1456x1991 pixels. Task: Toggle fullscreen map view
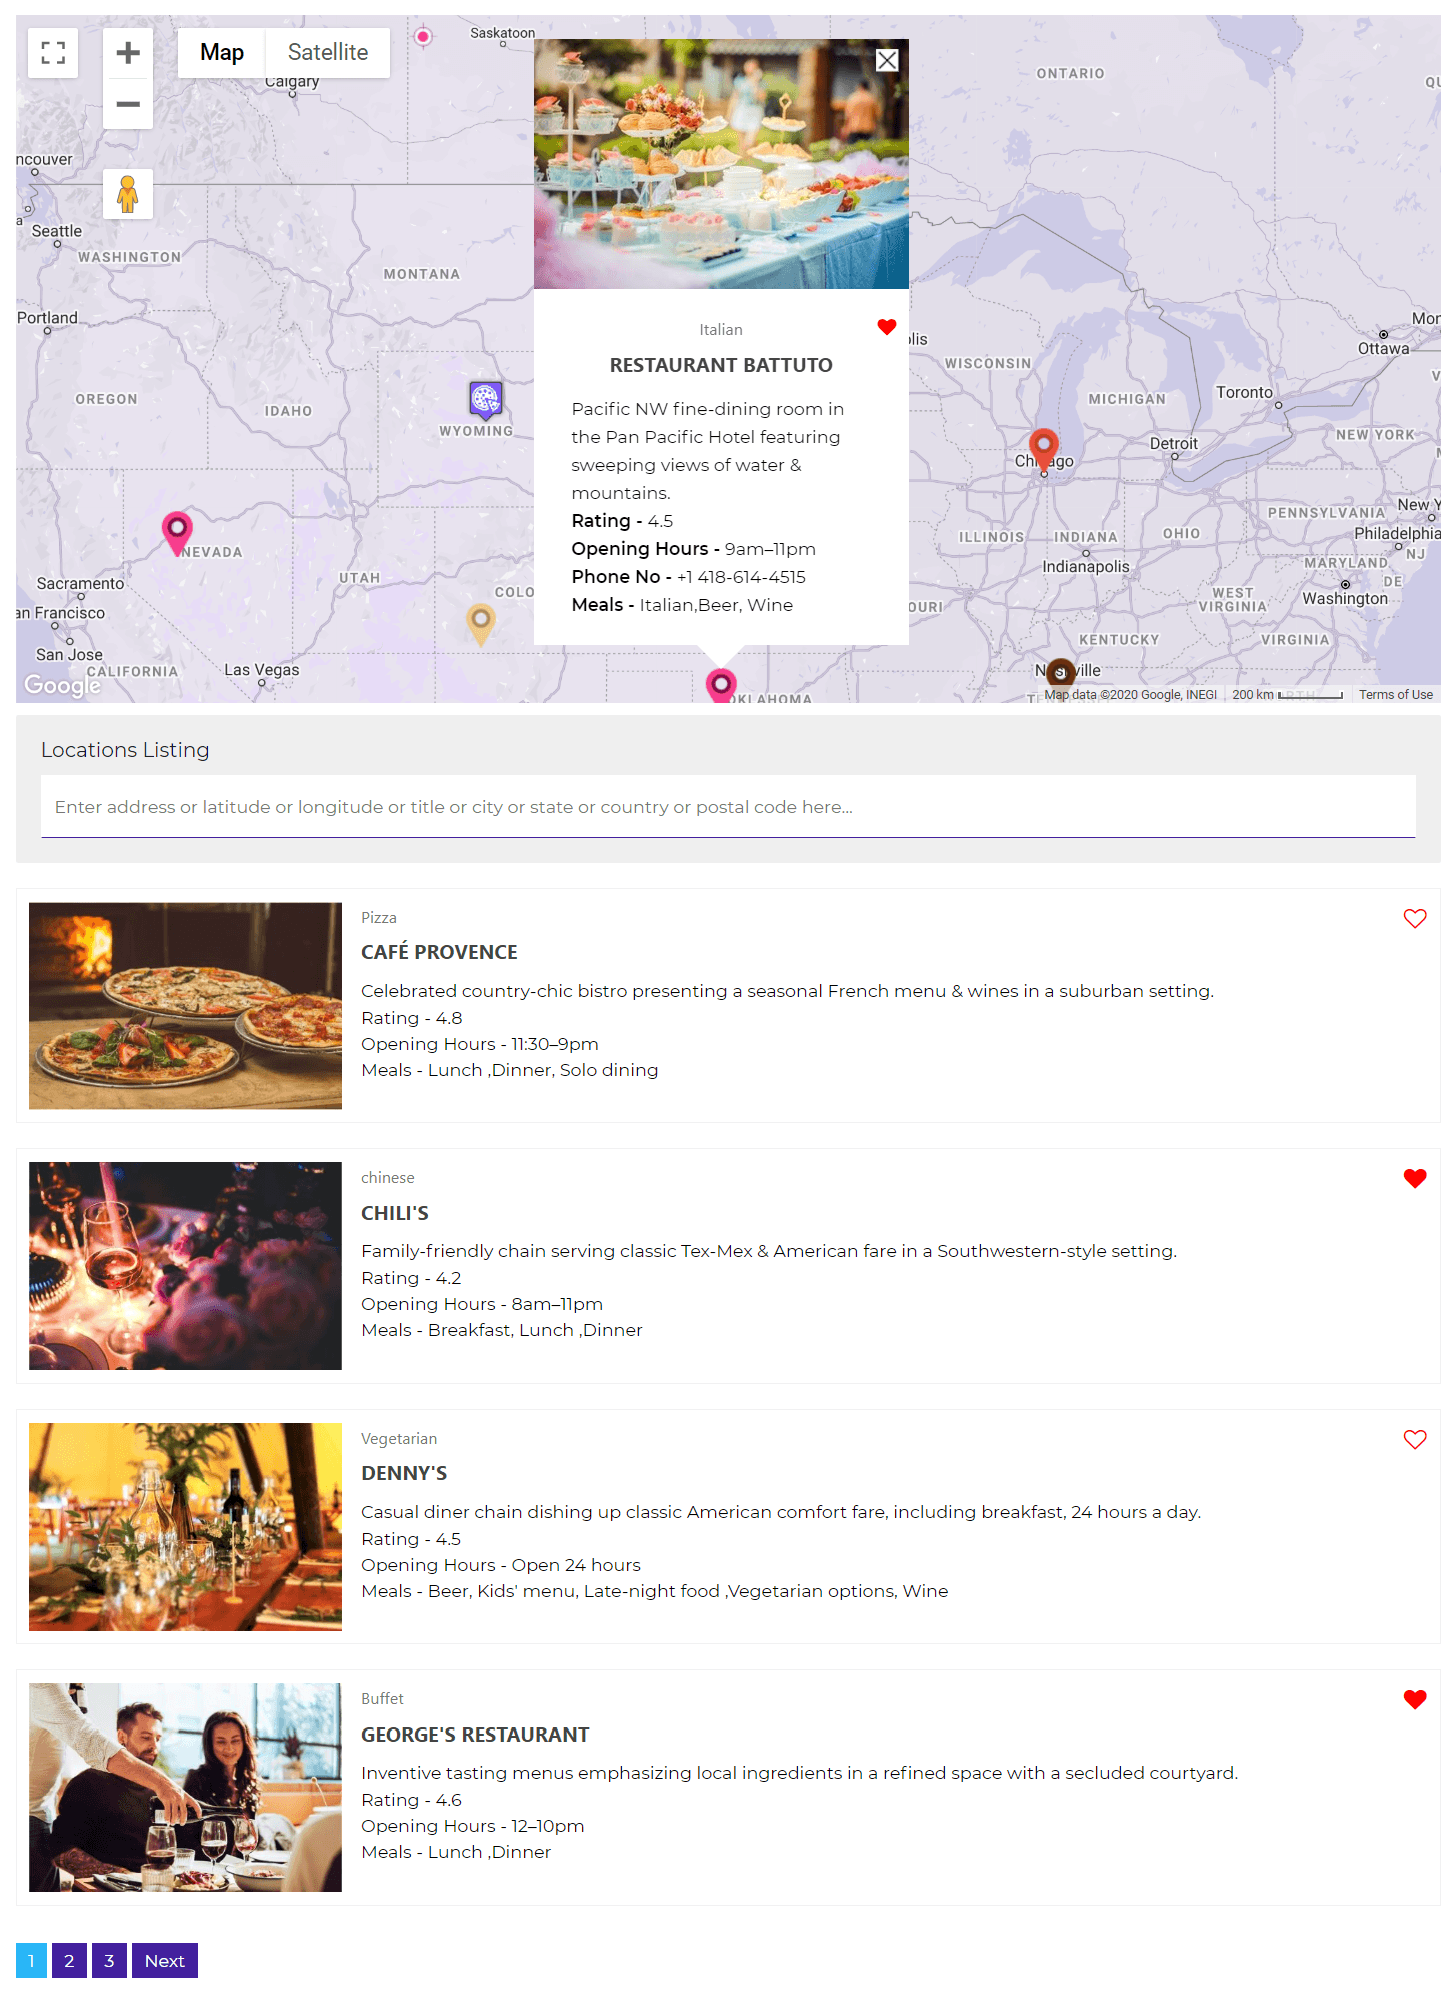[x=53, y=53]
